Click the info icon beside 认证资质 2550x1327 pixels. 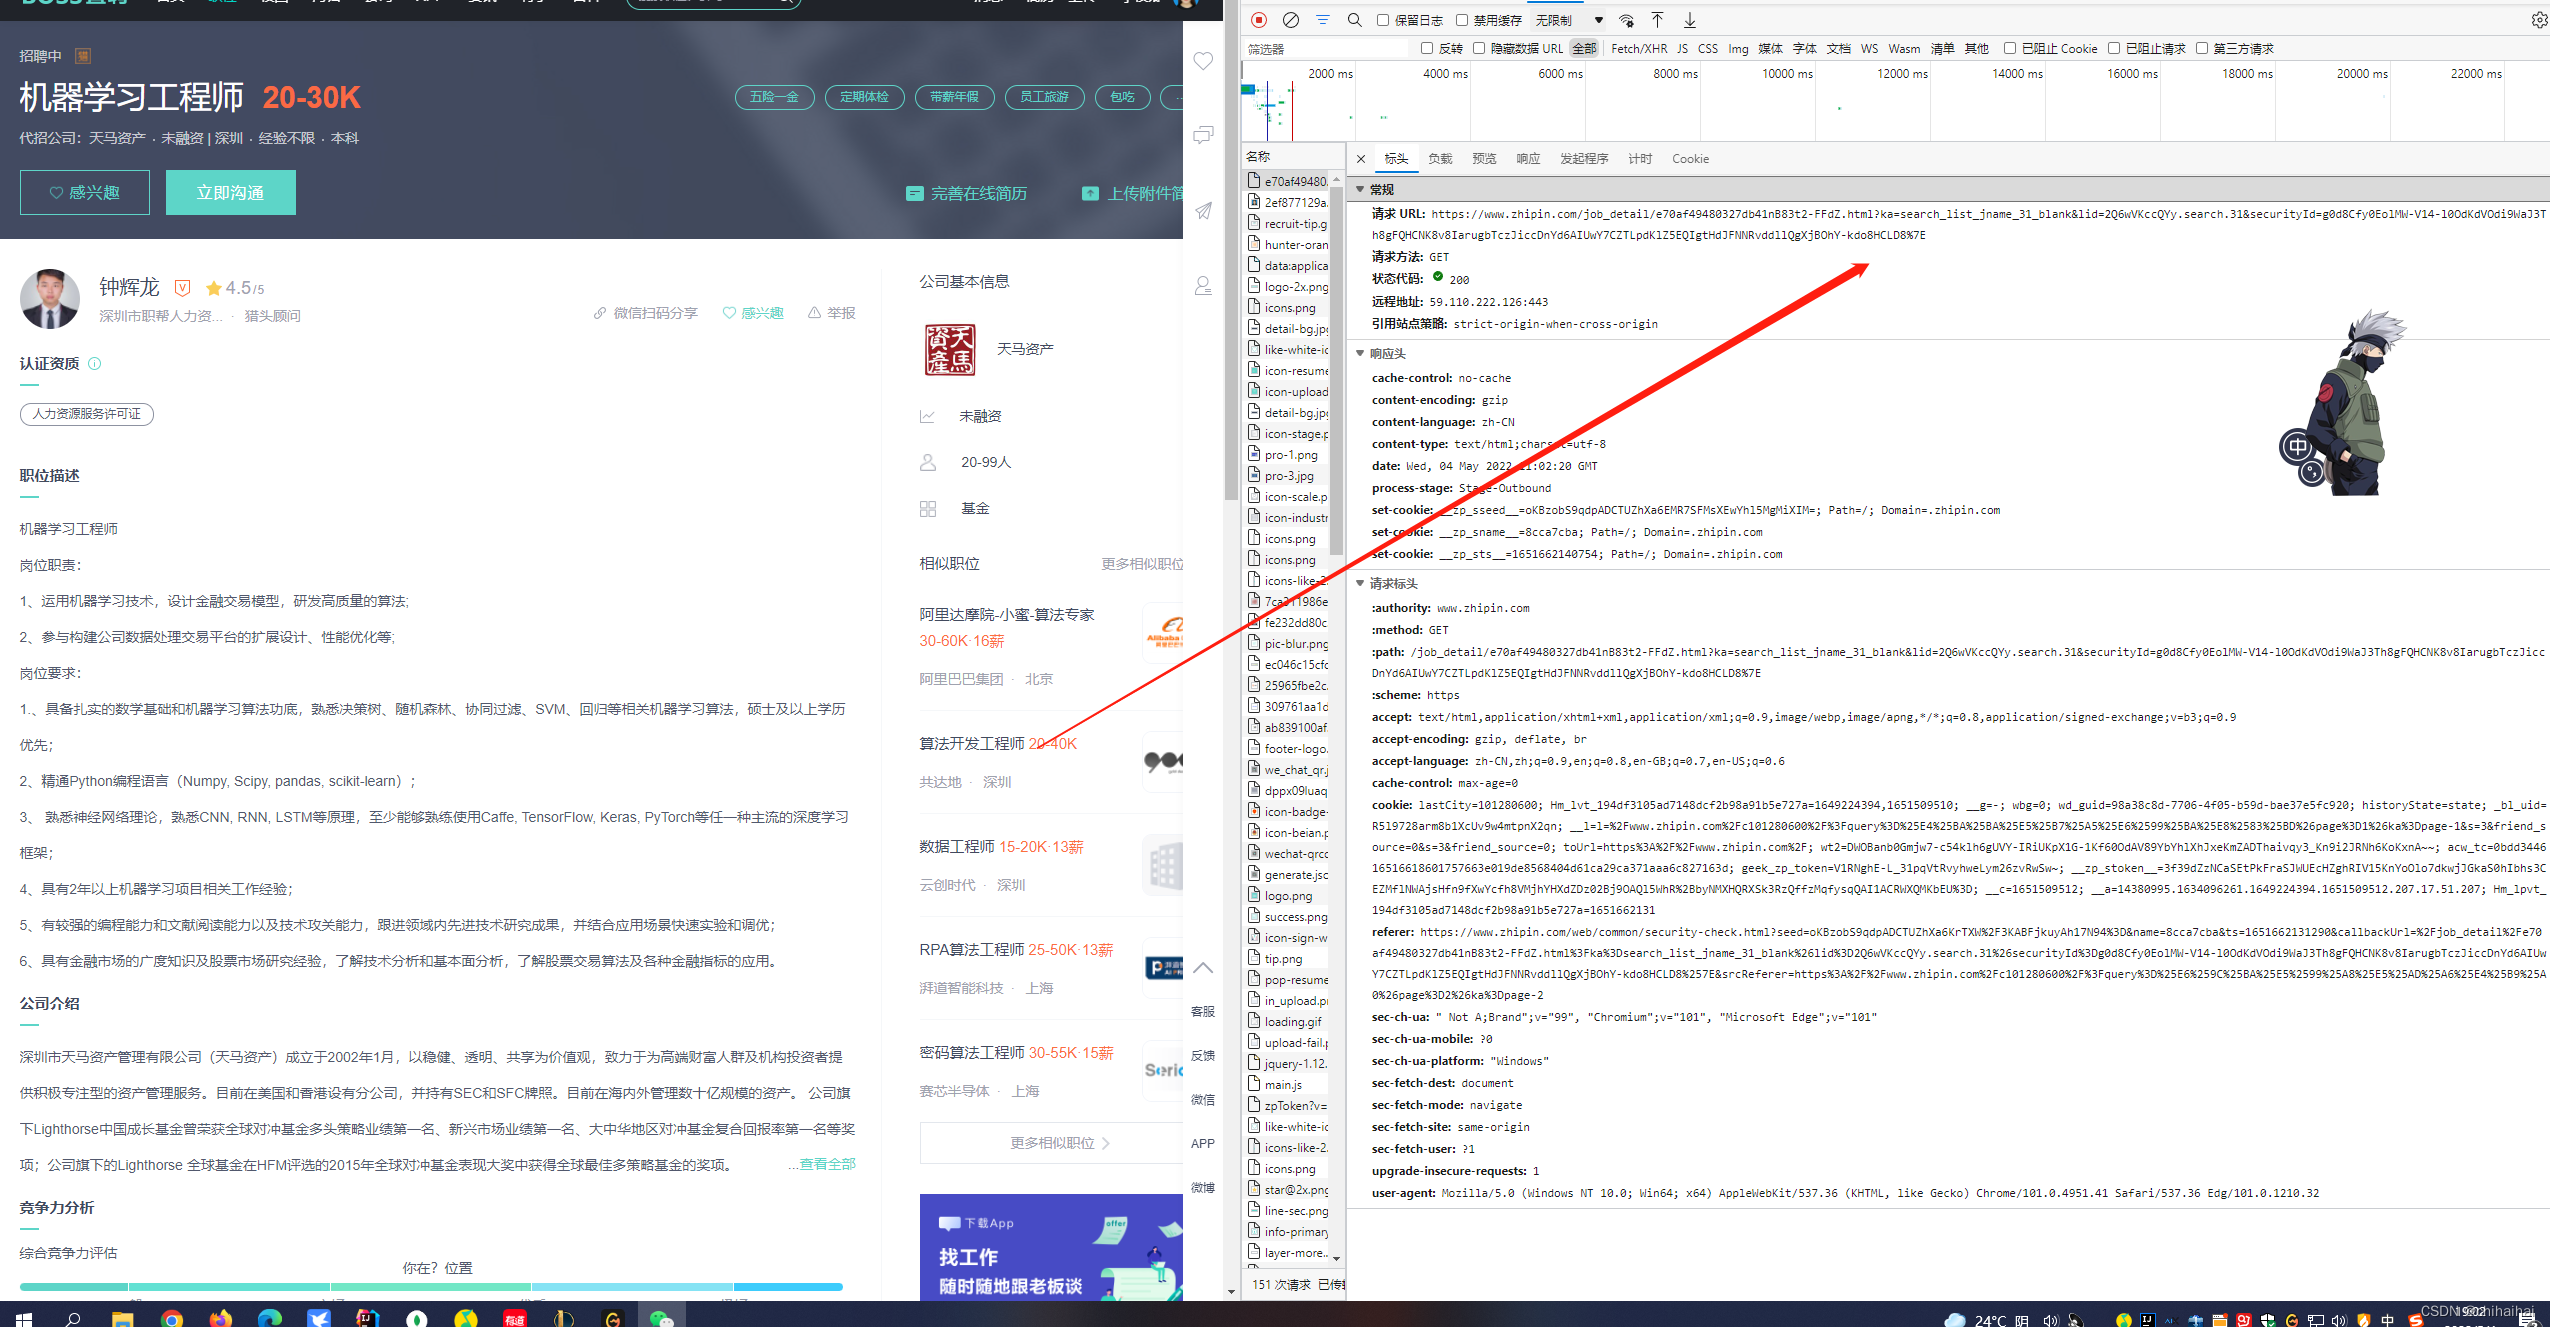[x=95, y=364]
